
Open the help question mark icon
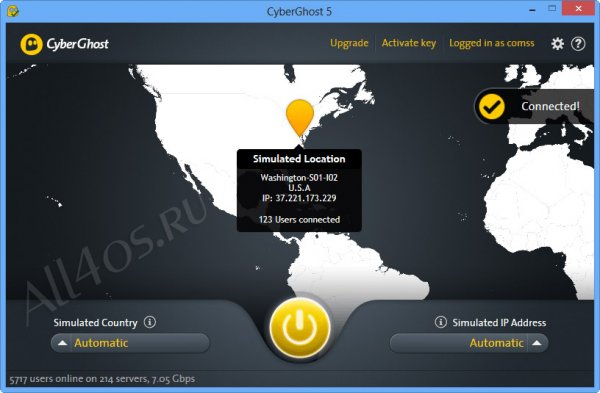(578, 44)
